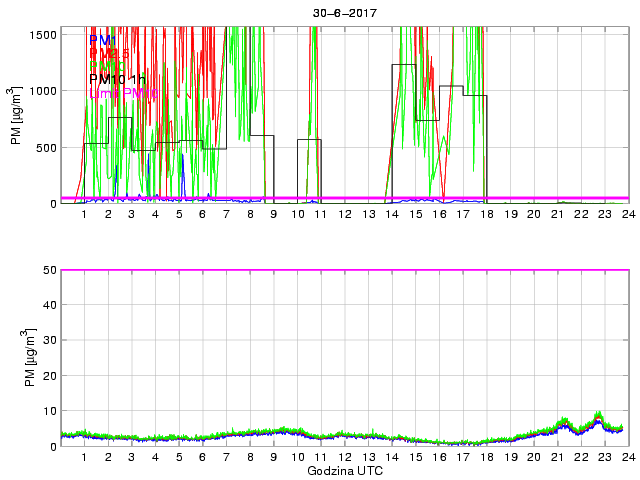Image resolution: width=640 pixels, height=480 pixels.
Task: Click hour 1 on bottom x-axis
Action: (84, 457)
